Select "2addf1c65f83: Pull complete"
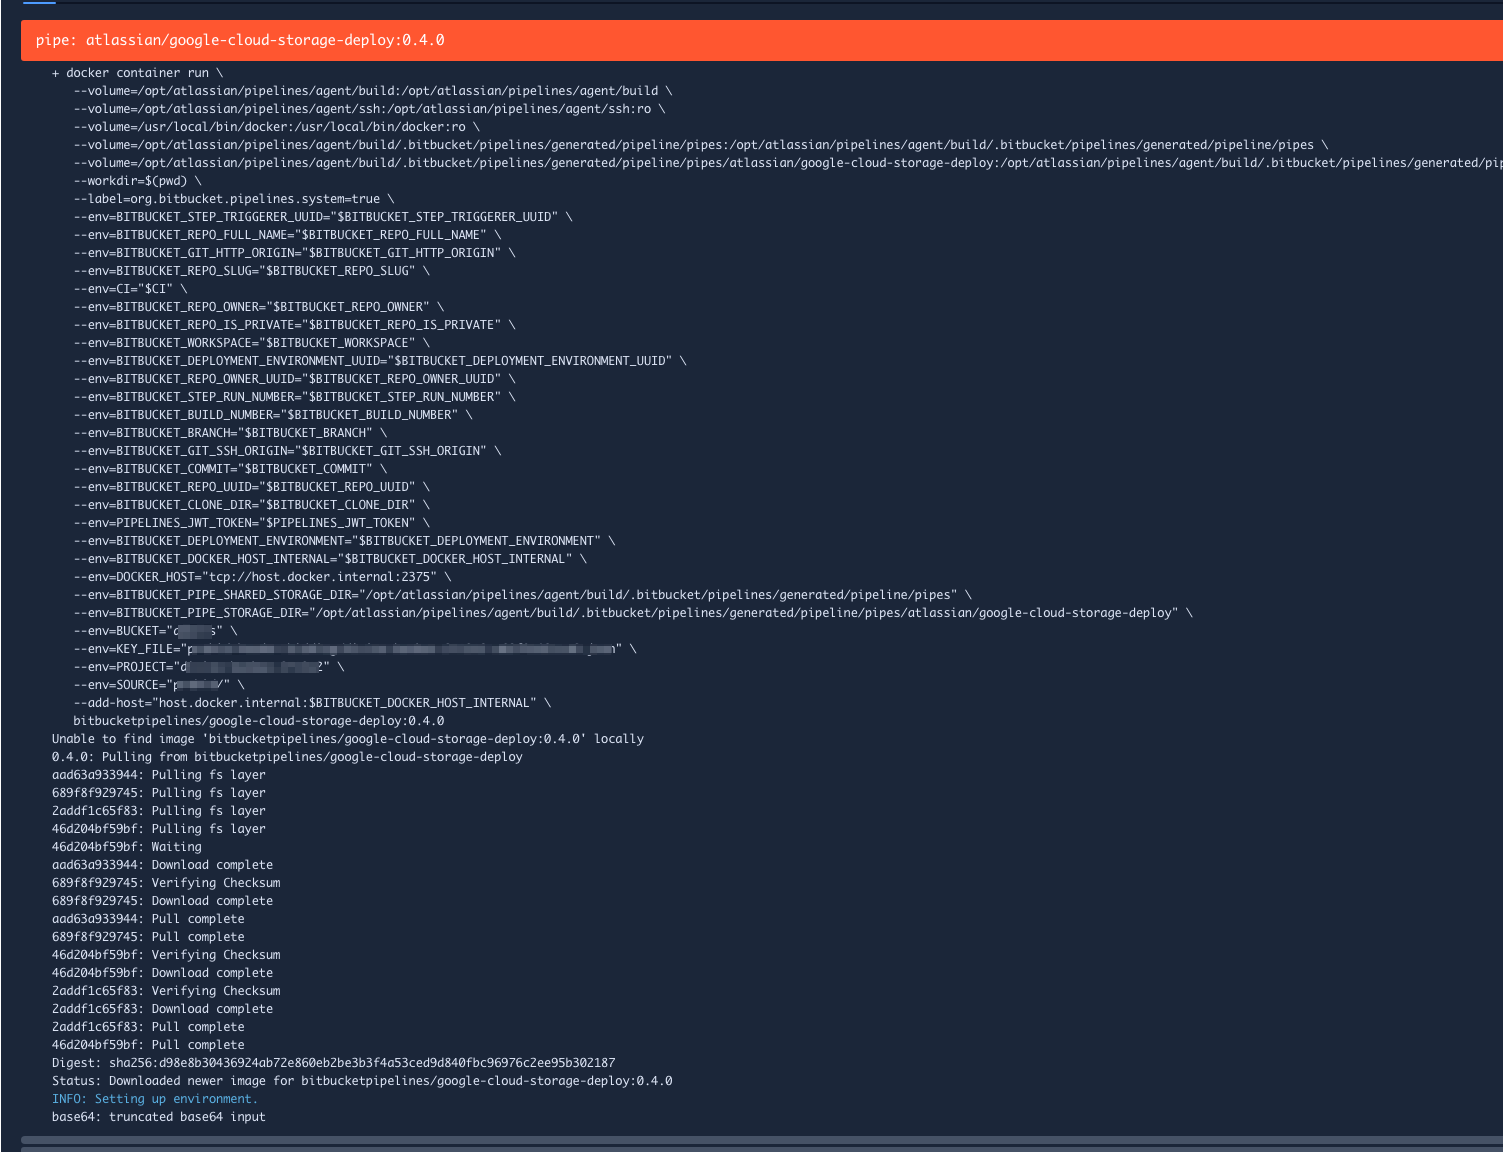This screenshot has height=1152, width=1503. point(148,1027)
